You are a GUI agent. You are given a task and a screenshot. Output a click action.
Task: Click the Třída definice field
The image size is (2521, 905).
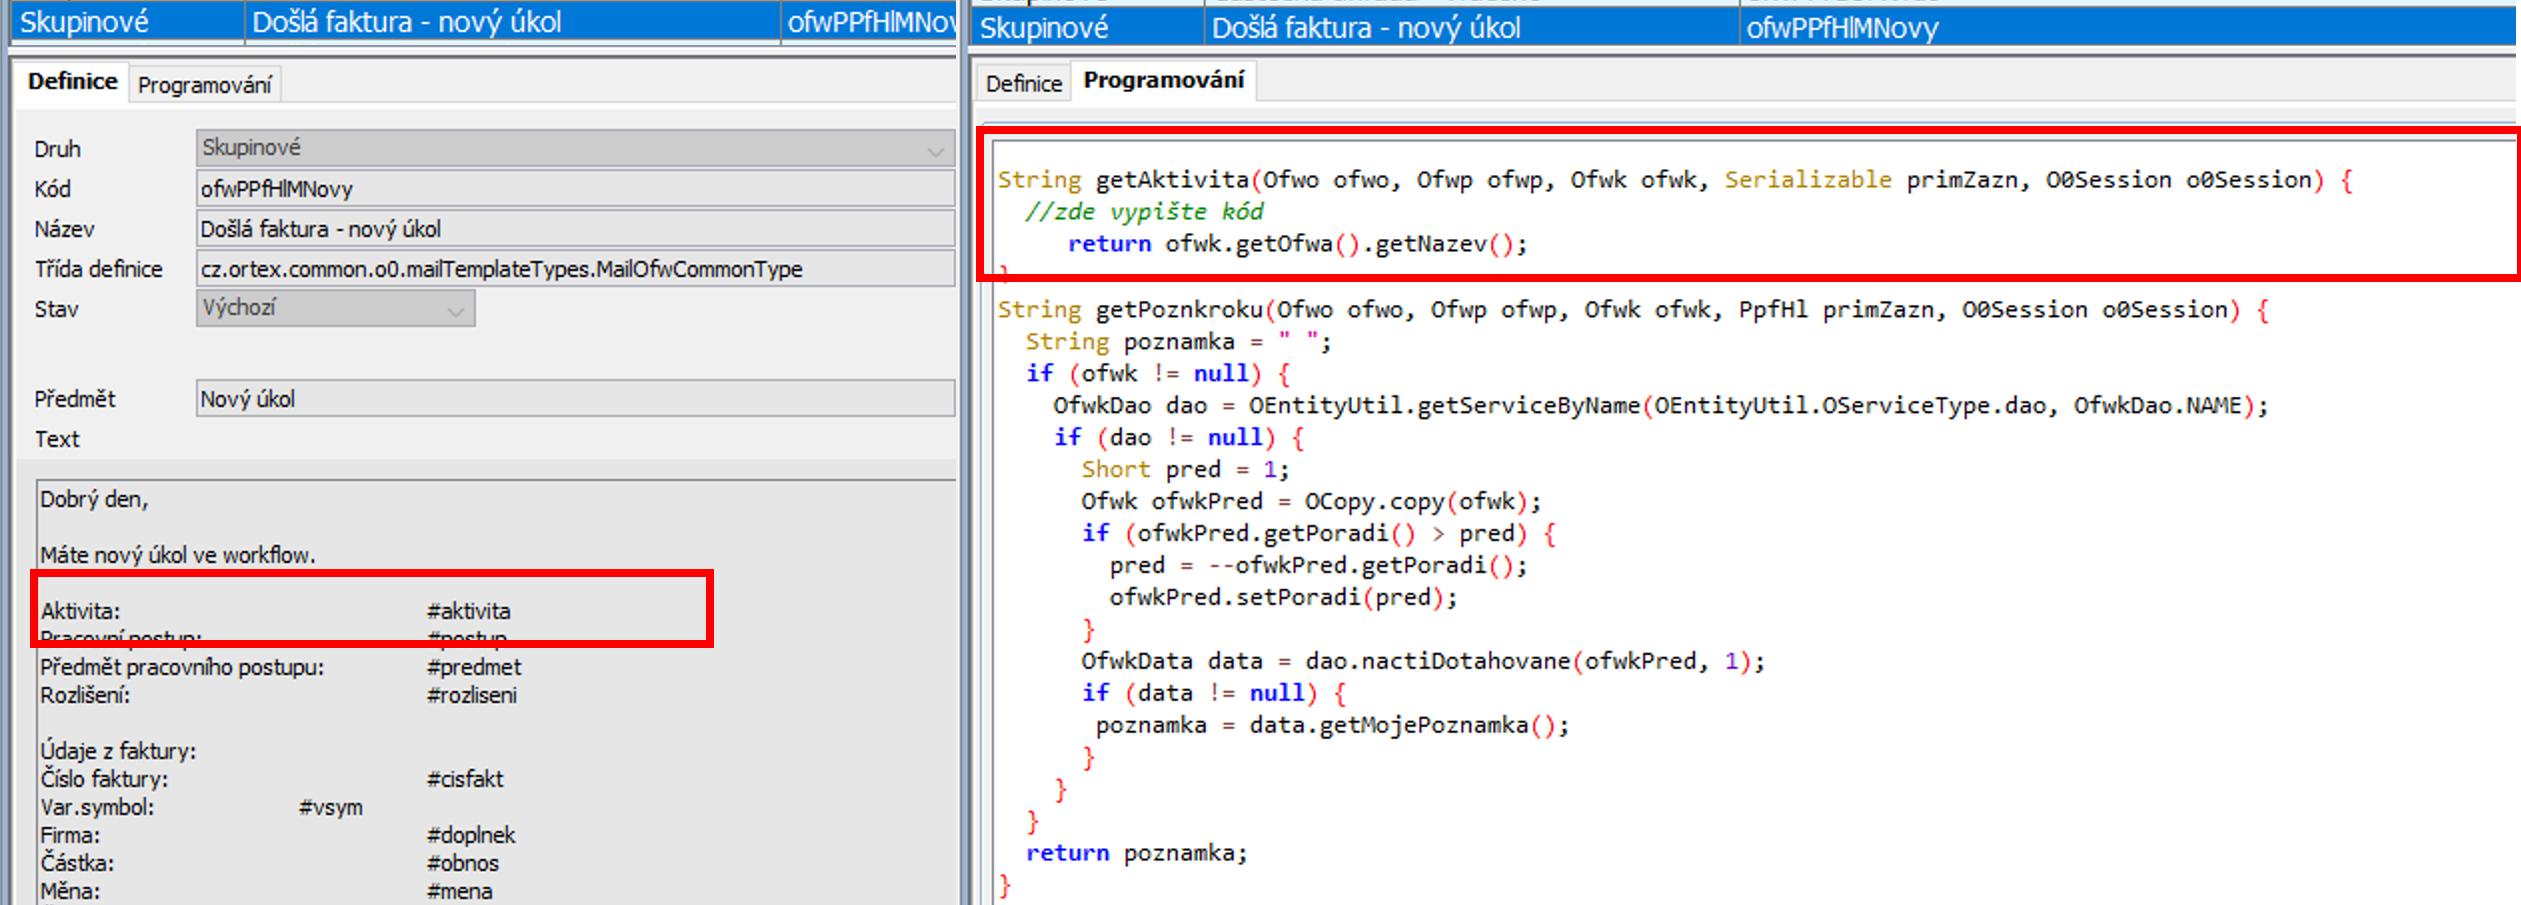tap(574, 269)
